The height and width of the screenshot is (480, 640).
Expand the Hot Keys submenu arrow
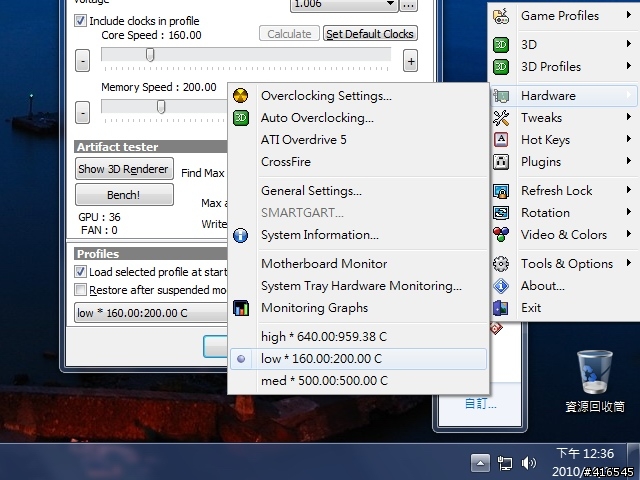tap(629, 139)
